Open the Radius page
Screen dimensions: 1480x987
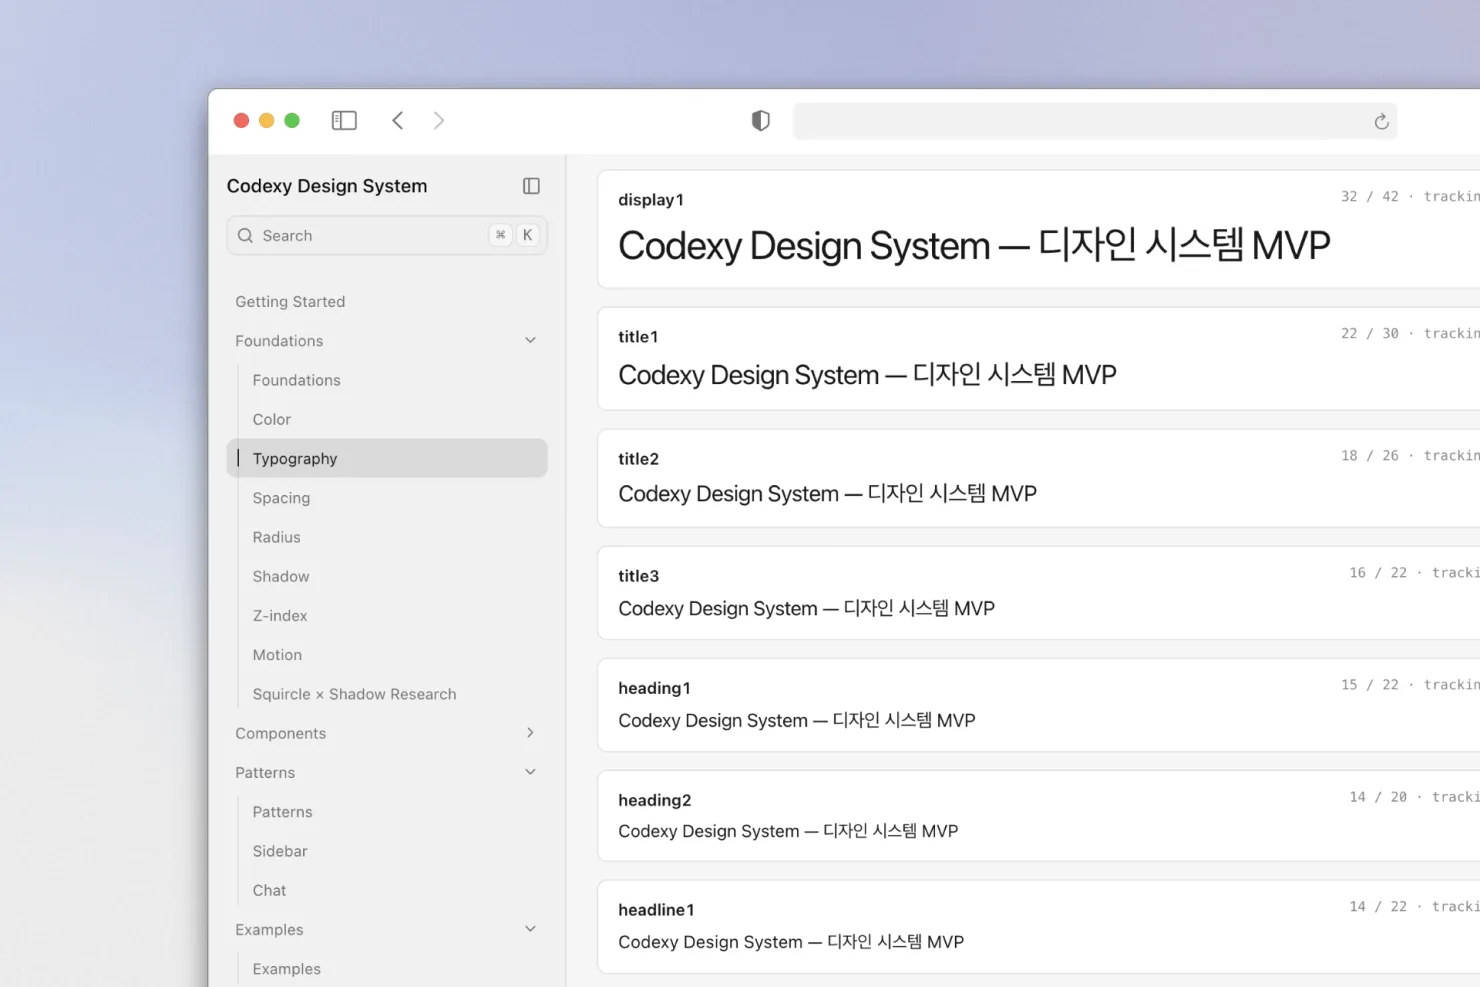pos(276,537)
